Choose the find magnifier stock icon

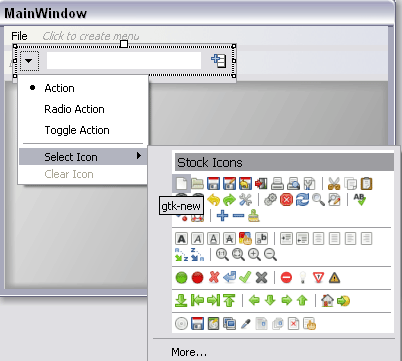point(318,200)
